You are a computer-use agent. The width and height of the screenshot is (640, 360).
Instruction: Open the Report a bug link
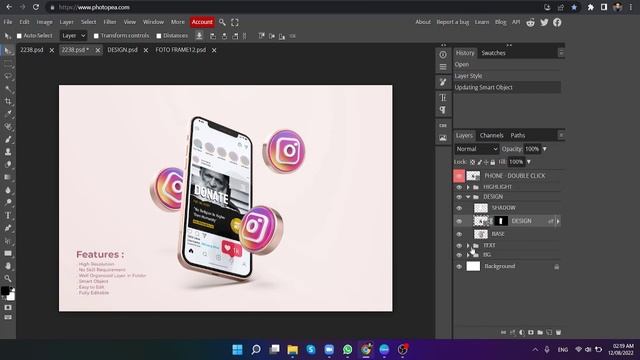[453, 22]
